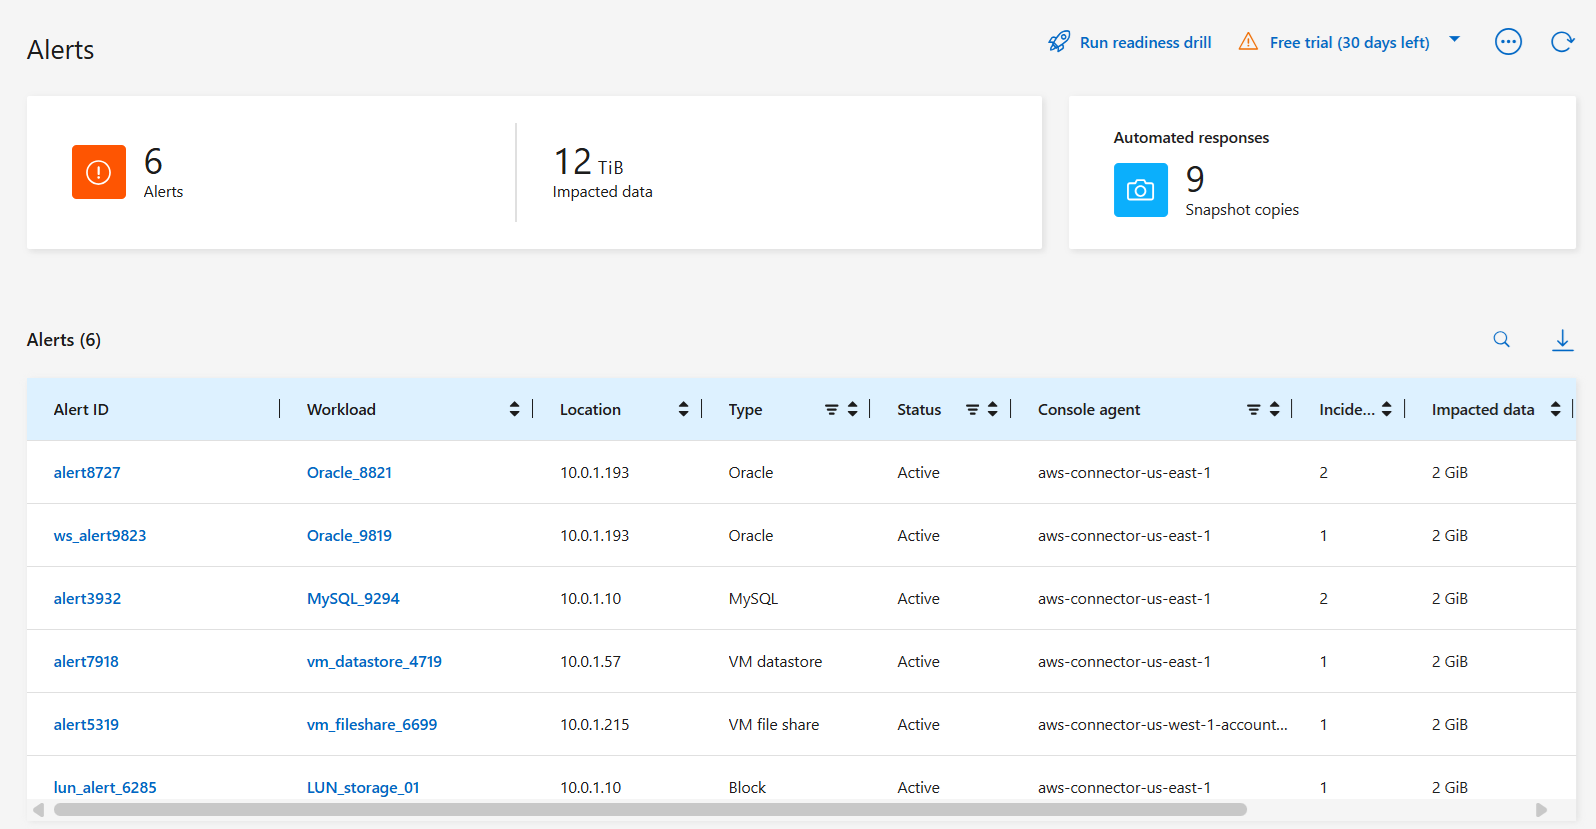
Task: Open alert8727 details
Action: [87, 473]
